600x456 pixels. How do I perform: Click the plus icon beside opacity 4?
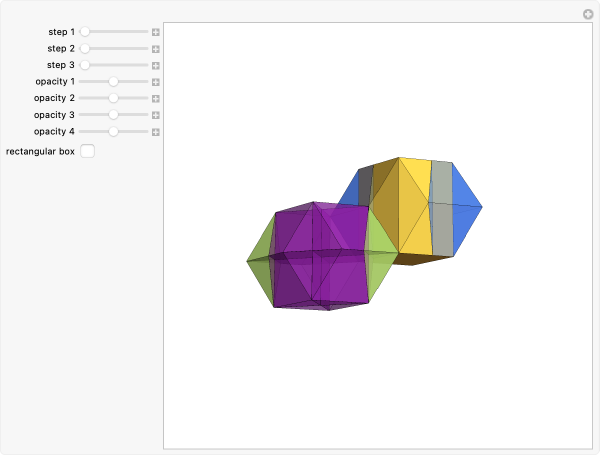coord(156,131)
